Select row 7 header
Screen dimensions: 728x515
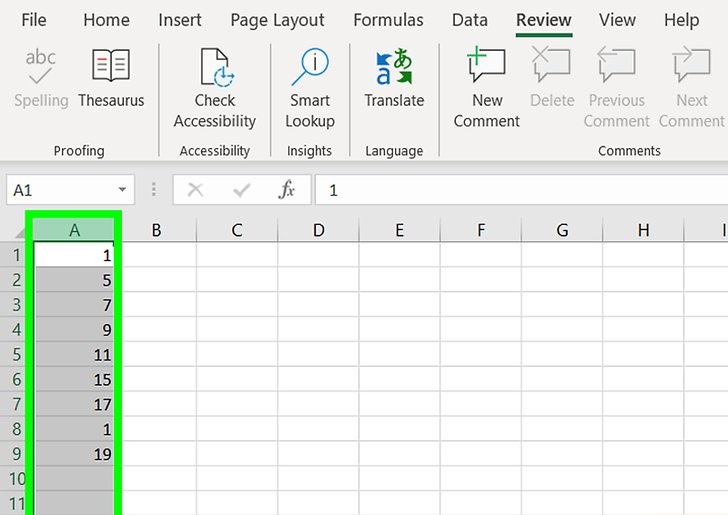pos(16,404)
